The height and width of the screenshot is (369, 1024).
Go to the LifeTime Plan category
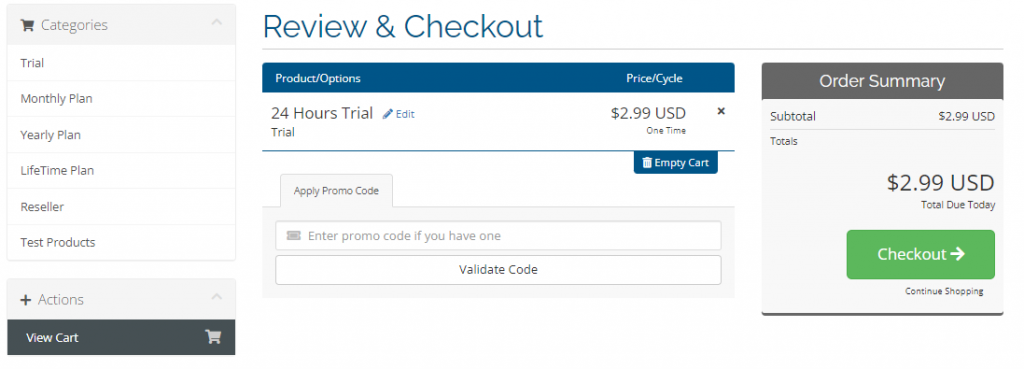(x=121, y=171)
